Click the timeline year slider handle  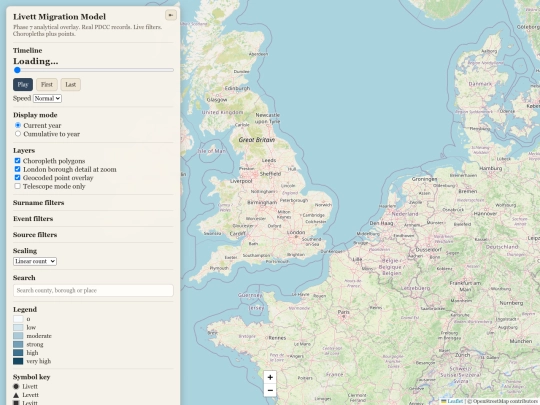[x=17, y=70]
